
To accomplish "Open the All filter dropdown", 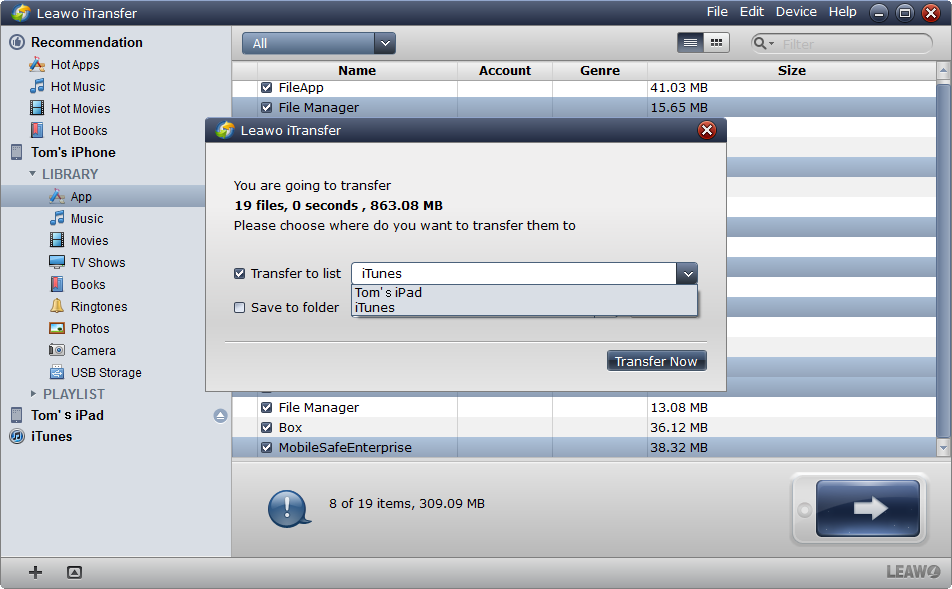I will pos(319,43).
